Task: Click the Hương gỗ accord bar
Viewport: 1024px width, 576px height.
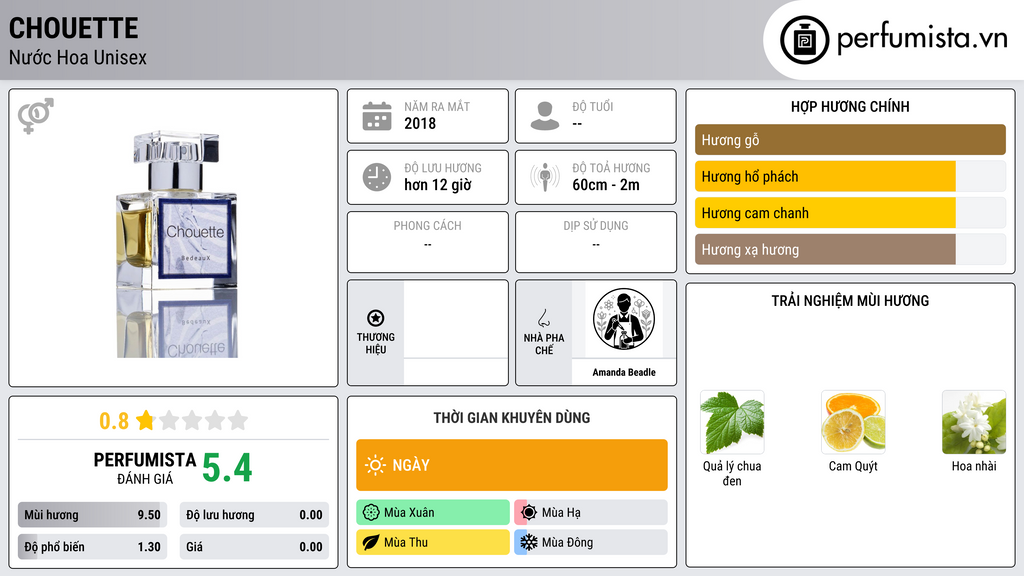Action: pos(850,140)
